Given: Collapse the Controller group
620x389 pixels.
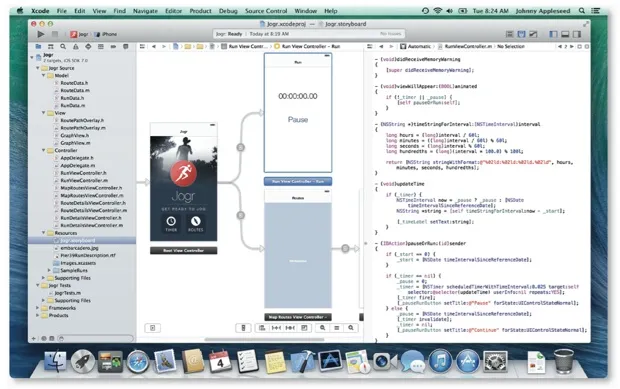Looking at the screenshot, I should pyautogui.click(x=43, y=151).
